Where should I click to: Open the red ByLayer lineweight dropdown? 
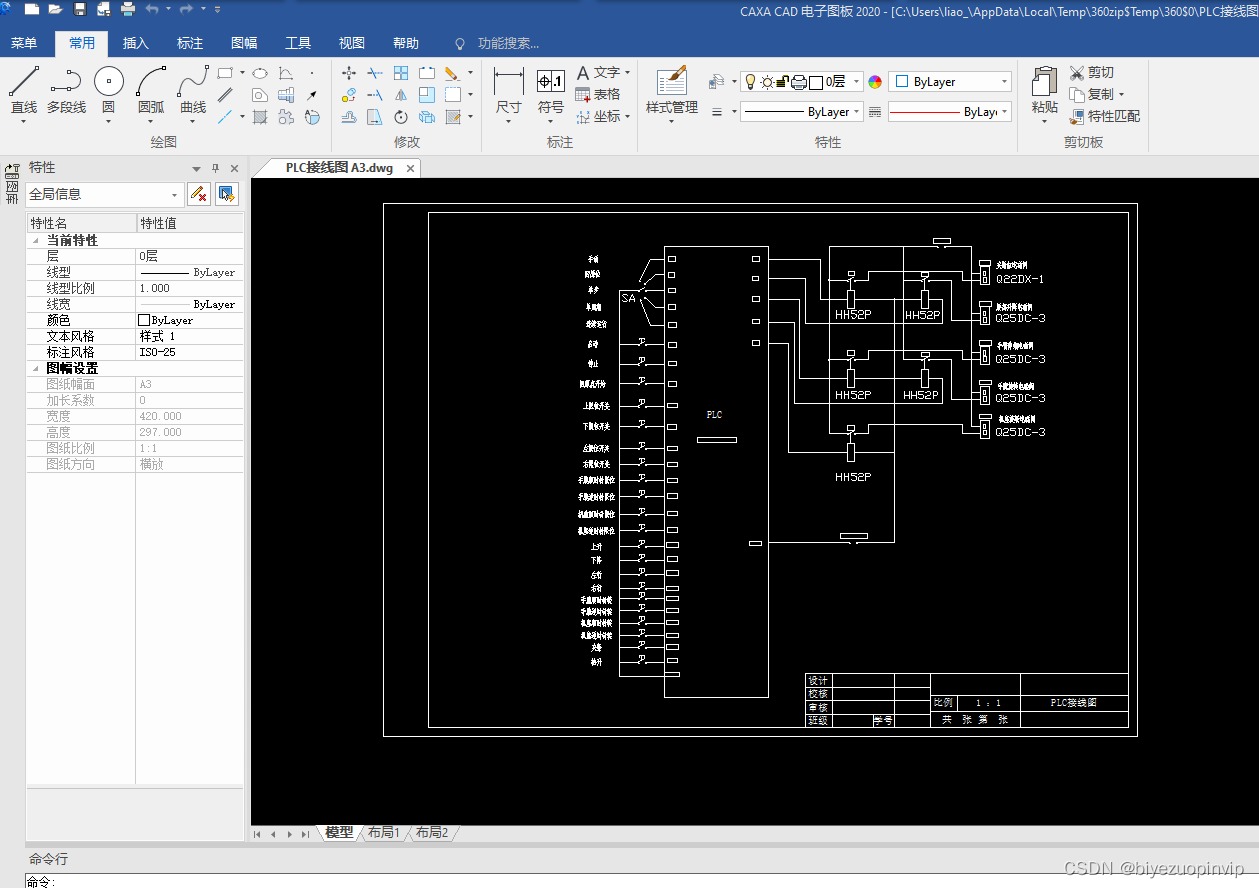pos(1004,112)
